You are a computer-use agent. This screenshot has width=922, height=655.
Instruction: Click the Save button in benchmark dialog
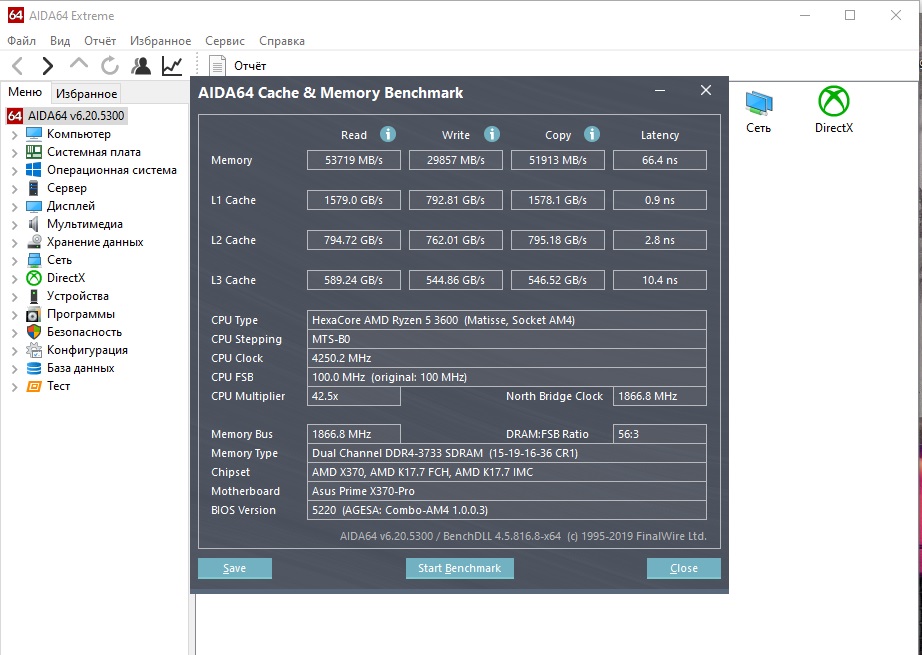tap(235, 568)
